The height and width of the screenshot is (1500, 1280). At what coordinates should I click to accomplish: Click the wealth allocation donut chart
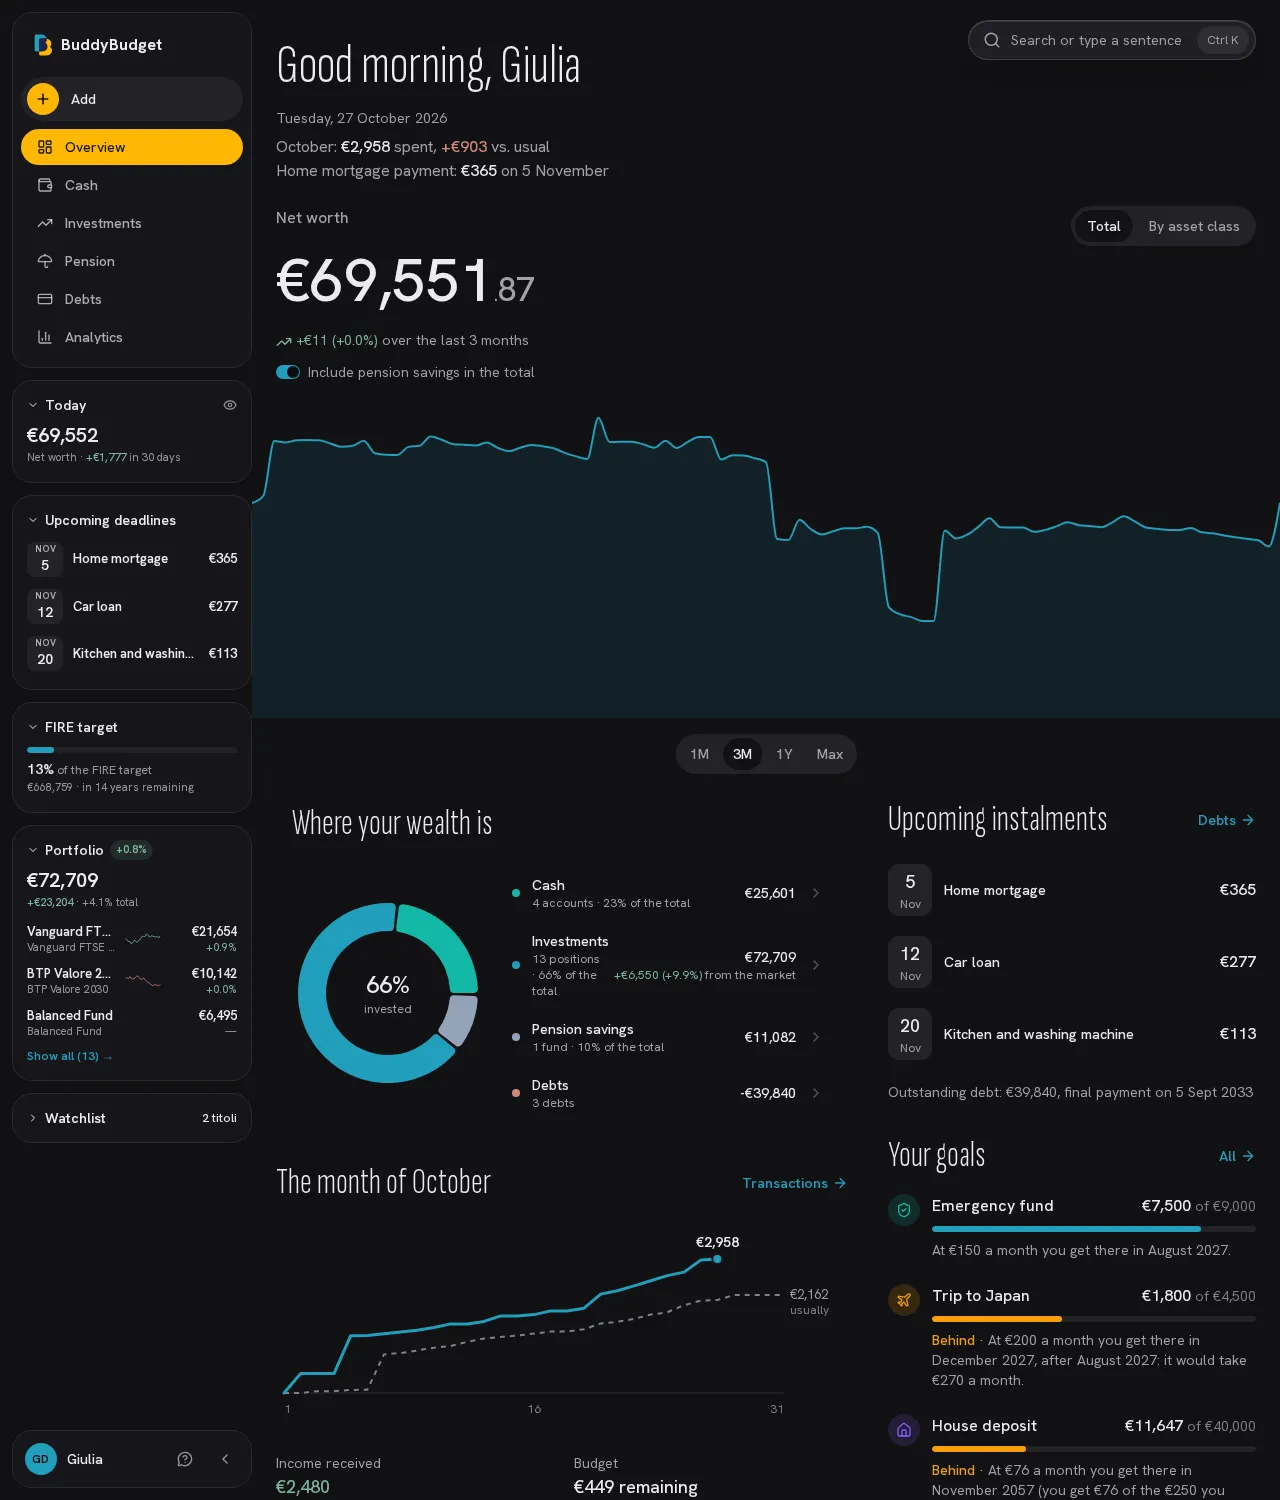pyautogui.click(x=388, y=993)
